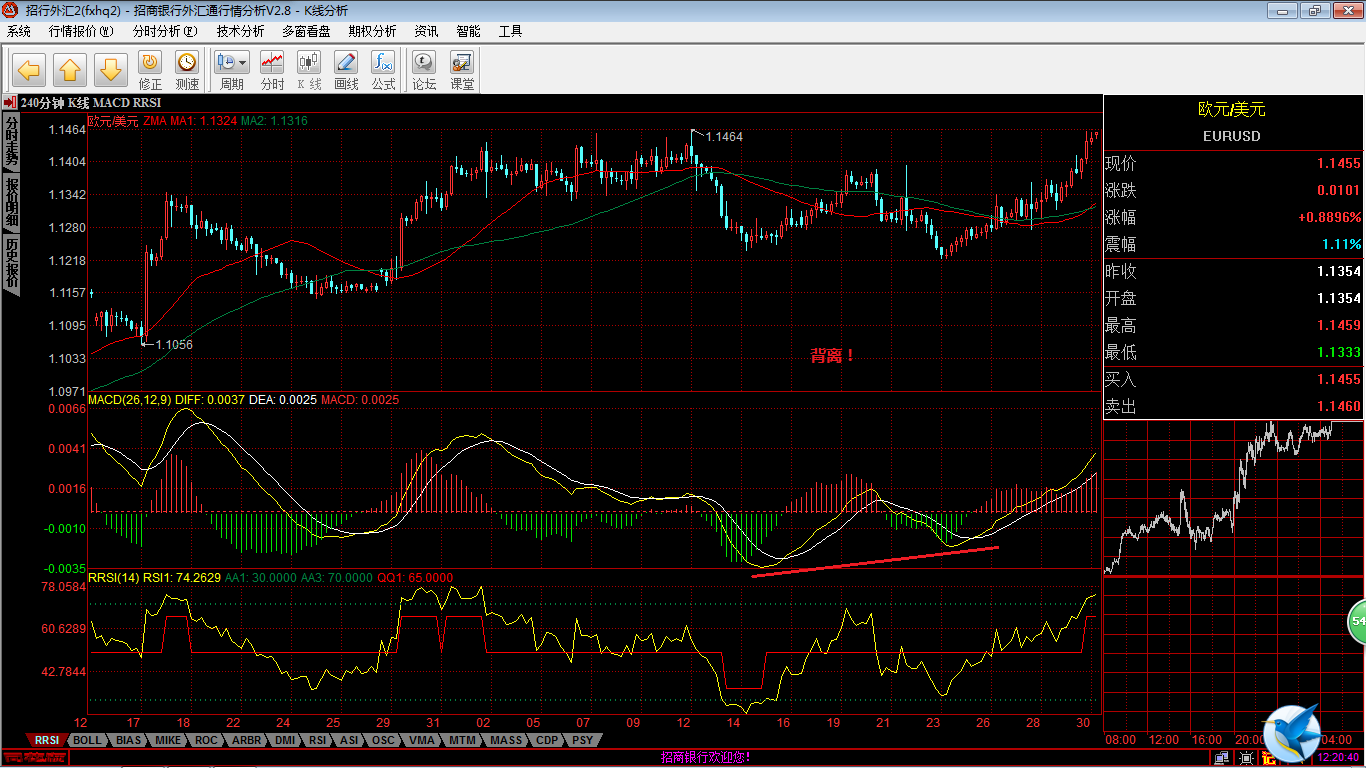Click the app logo in title bar

coord(12,10)
